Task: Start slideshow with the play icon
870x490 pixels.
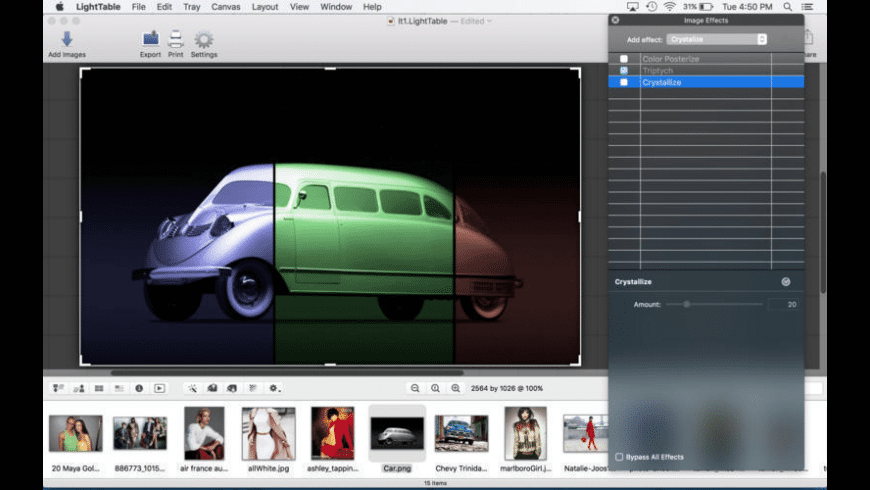Action: pyautogui.click(x=160, y=388)
